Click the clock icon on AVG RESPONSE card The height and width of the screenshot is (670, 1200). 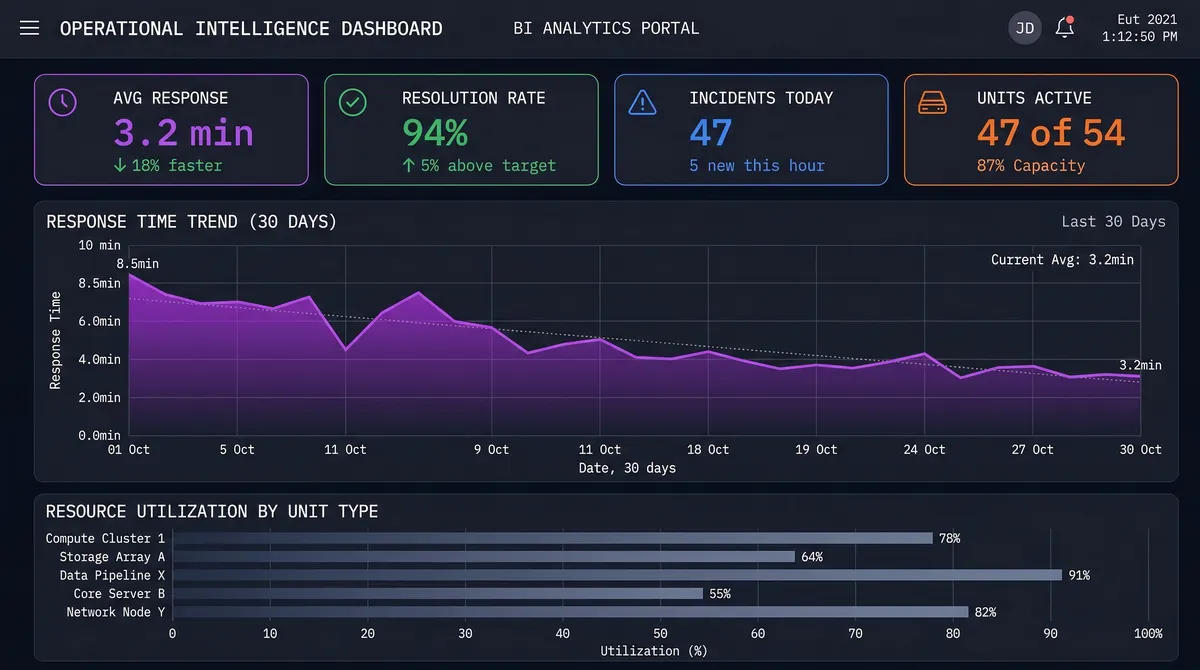click(x=62, y=100)
